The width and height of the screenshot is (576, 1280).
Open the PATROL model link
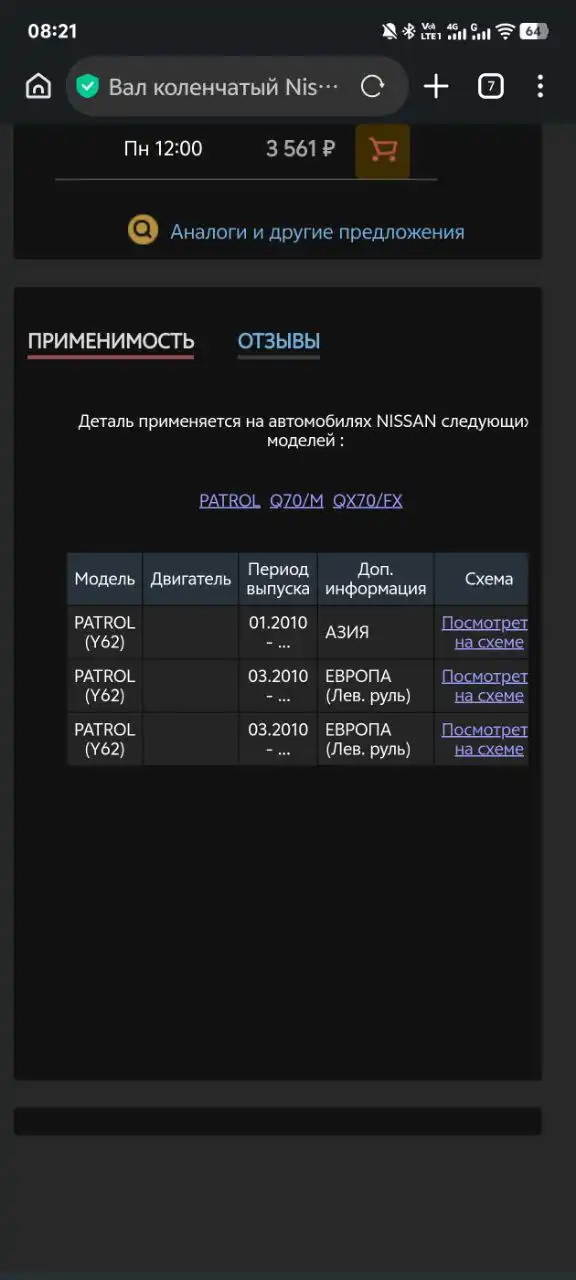(x=229, y=500)
